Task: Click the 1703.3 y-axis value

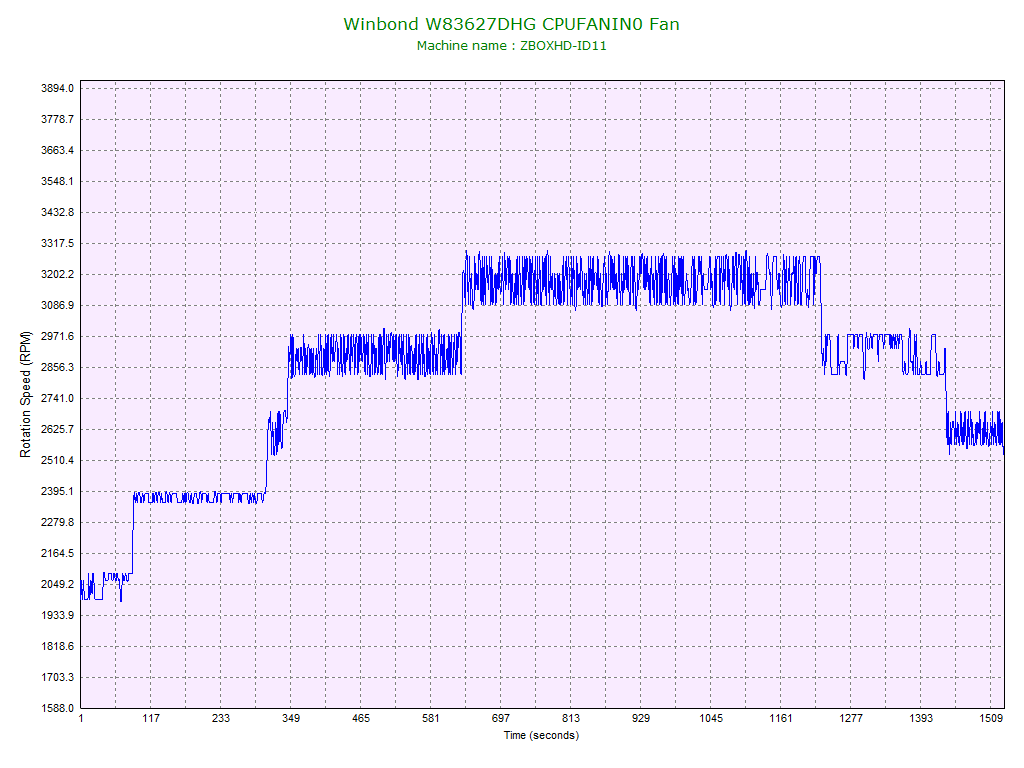Action: [x=57, y=677]
